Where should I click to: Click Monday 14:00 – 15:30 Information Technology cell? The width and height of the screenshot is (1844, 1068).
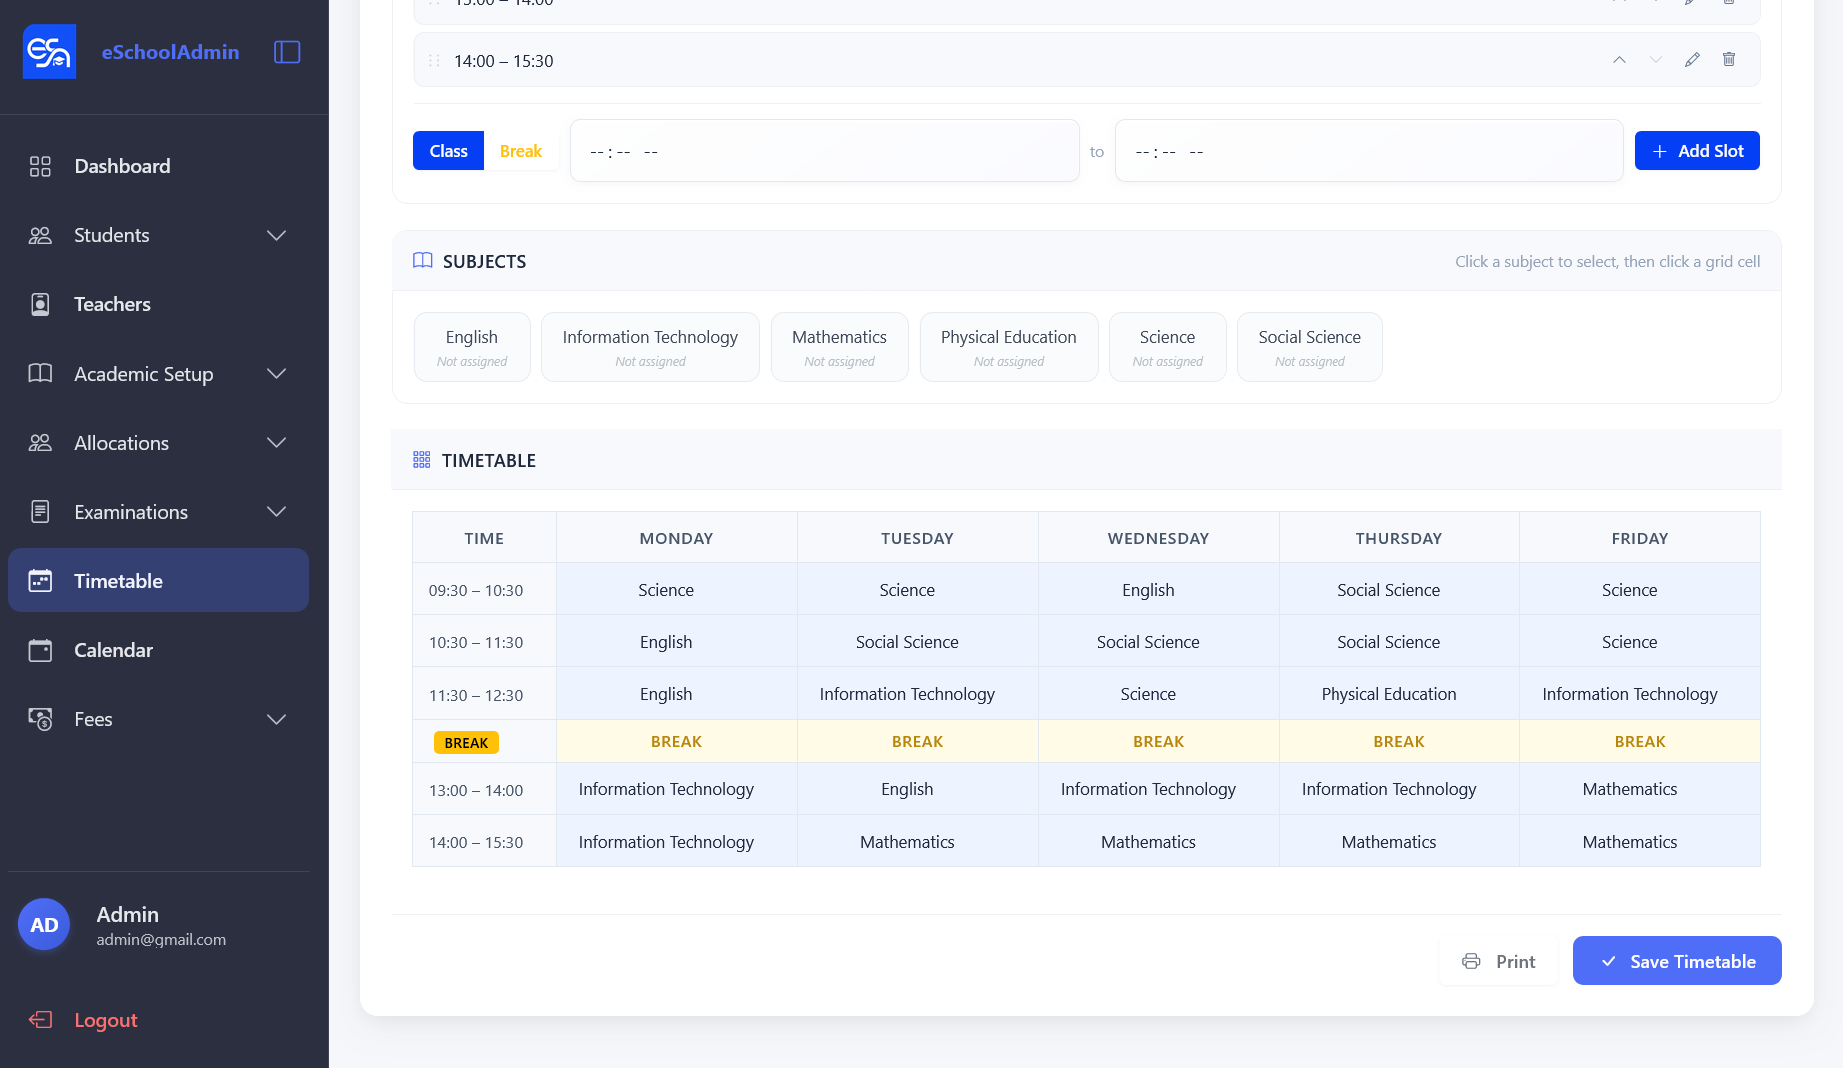[x=677, y=841]
